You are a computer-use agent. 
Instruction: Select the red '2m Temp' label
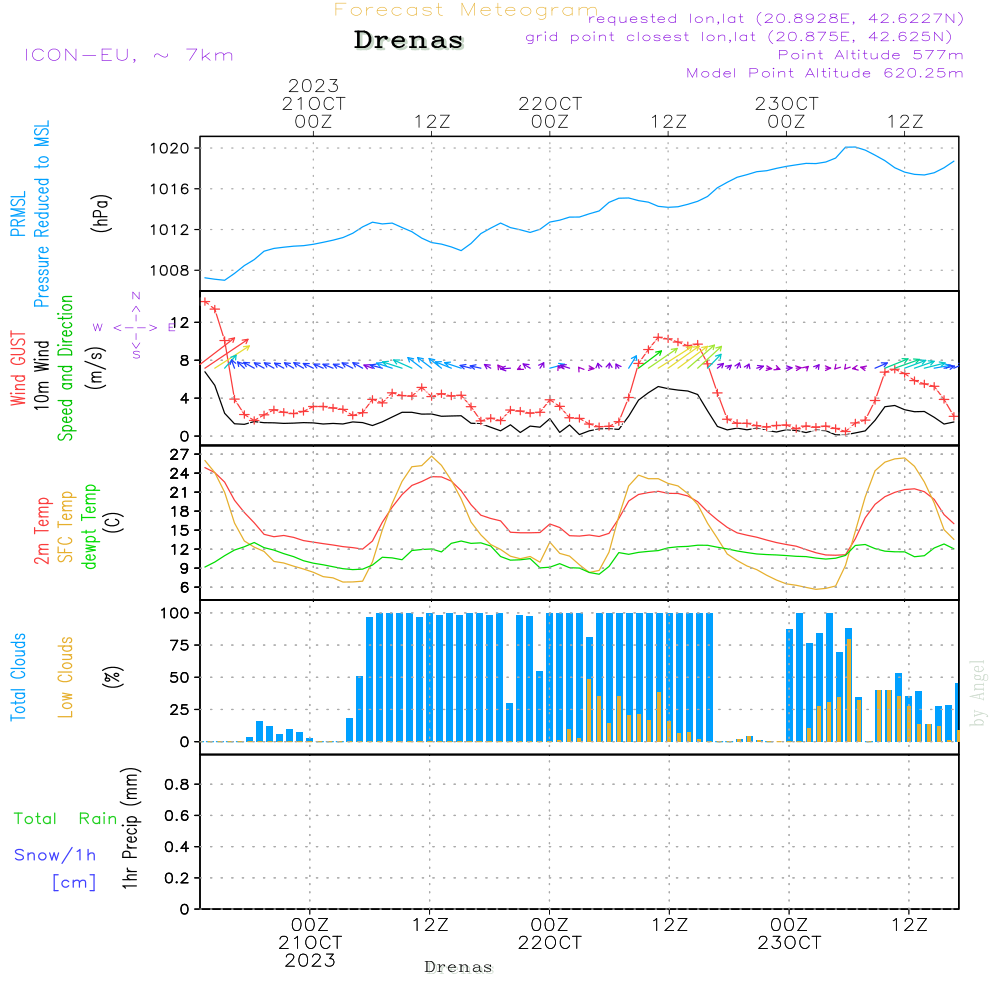[x=41, y=531]
